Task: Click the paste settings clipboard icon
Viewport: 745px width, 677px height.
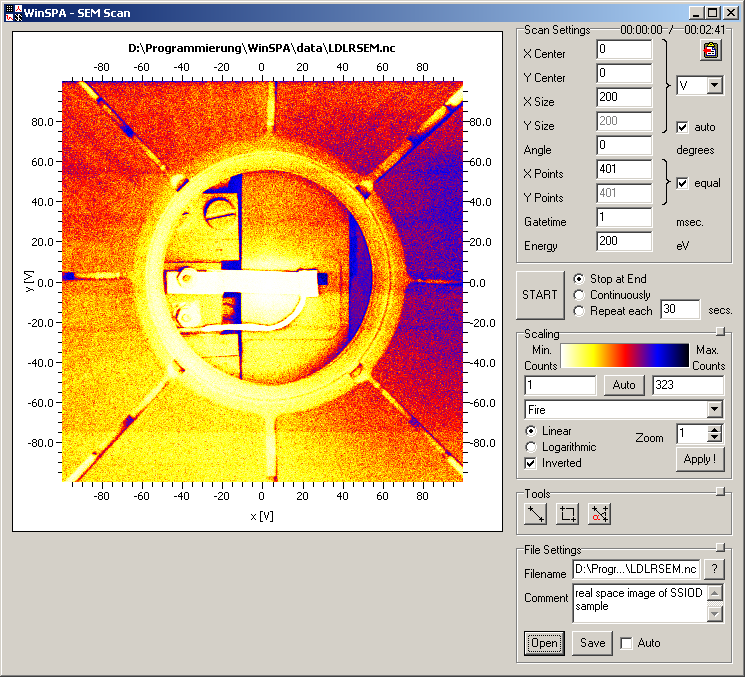Action: tap(711, 52)
